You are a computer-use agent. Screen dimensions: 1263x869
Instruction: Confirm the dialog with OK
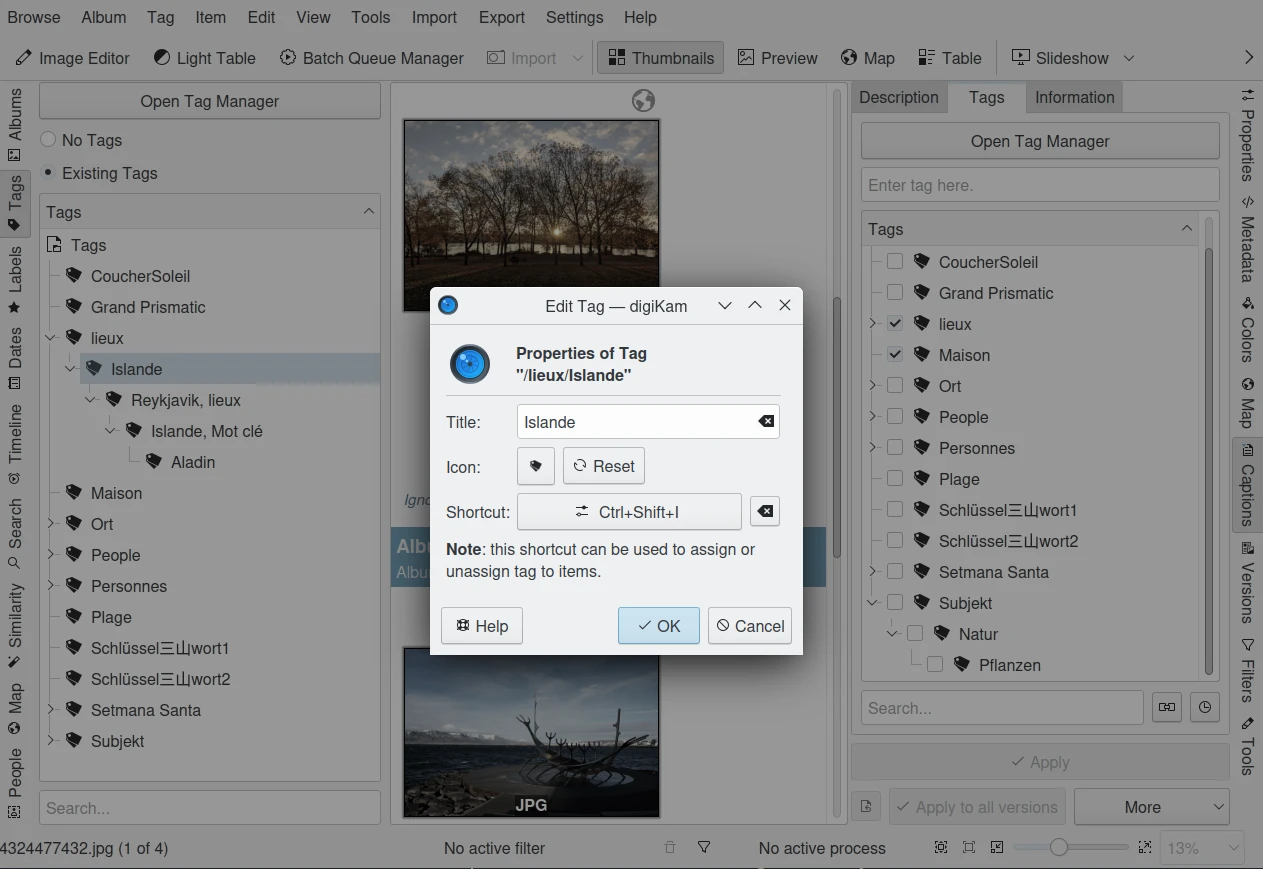tap(658, 626)
